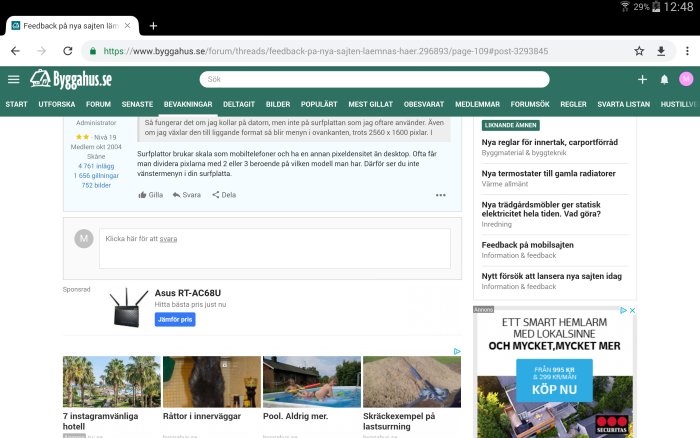Viewport: 700px width, 438px height.
Task: Click the Jämför pris button
Action: click(x=175, y=319)
